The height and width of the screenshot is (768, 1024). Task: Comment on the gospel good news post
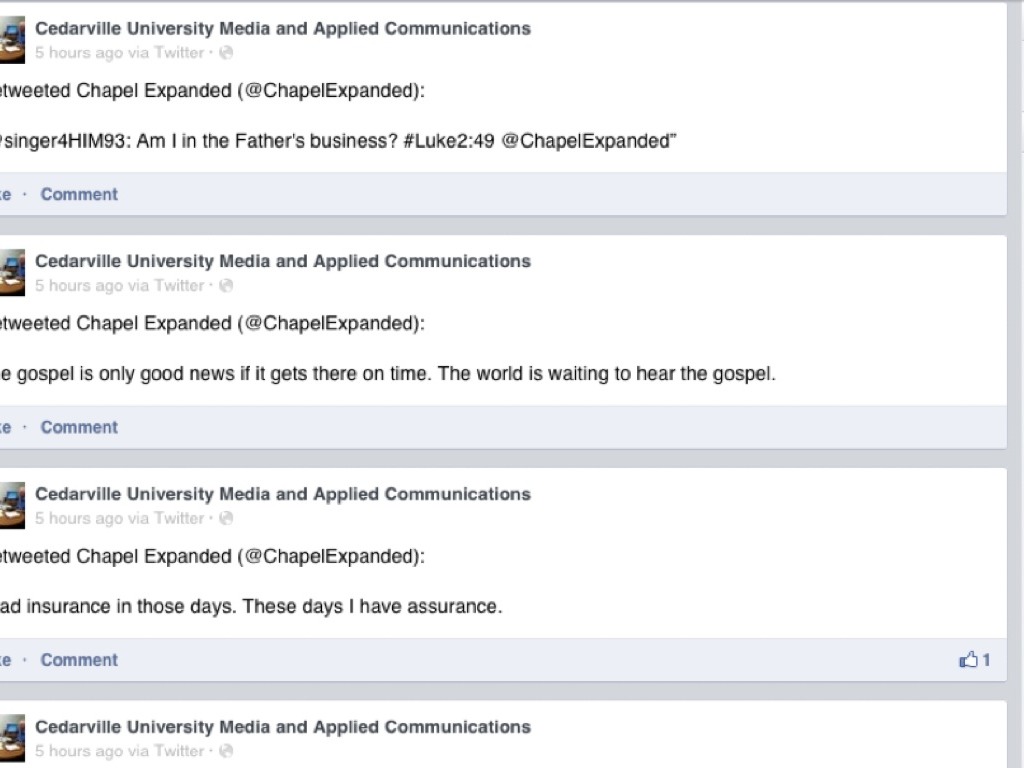point(79,427)
